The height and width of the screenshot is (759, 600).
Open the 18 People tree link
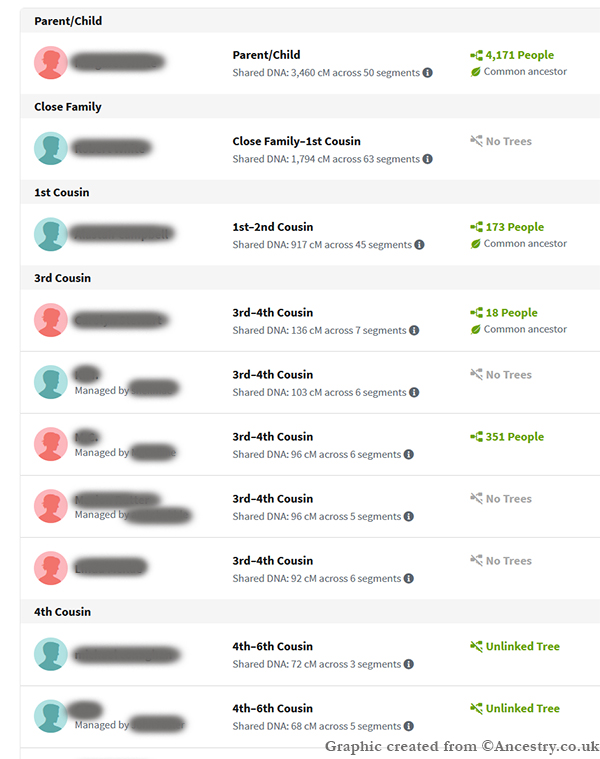click(511, 313)
